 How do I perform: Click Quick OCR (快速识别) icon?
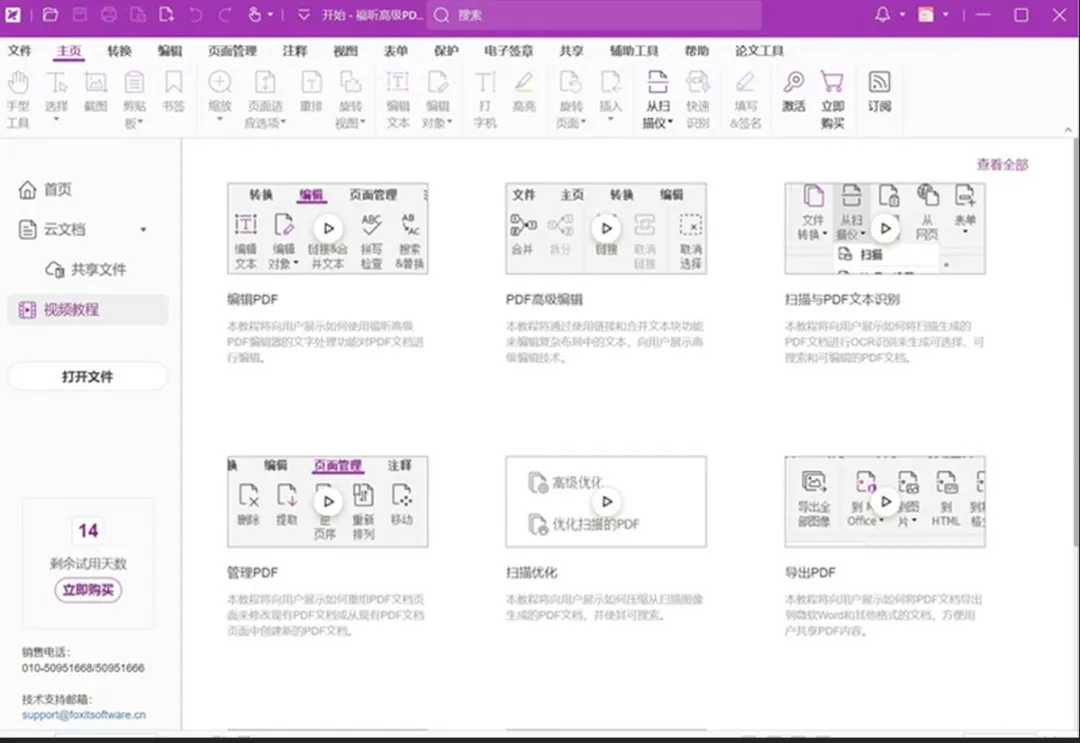click(698, 83)
